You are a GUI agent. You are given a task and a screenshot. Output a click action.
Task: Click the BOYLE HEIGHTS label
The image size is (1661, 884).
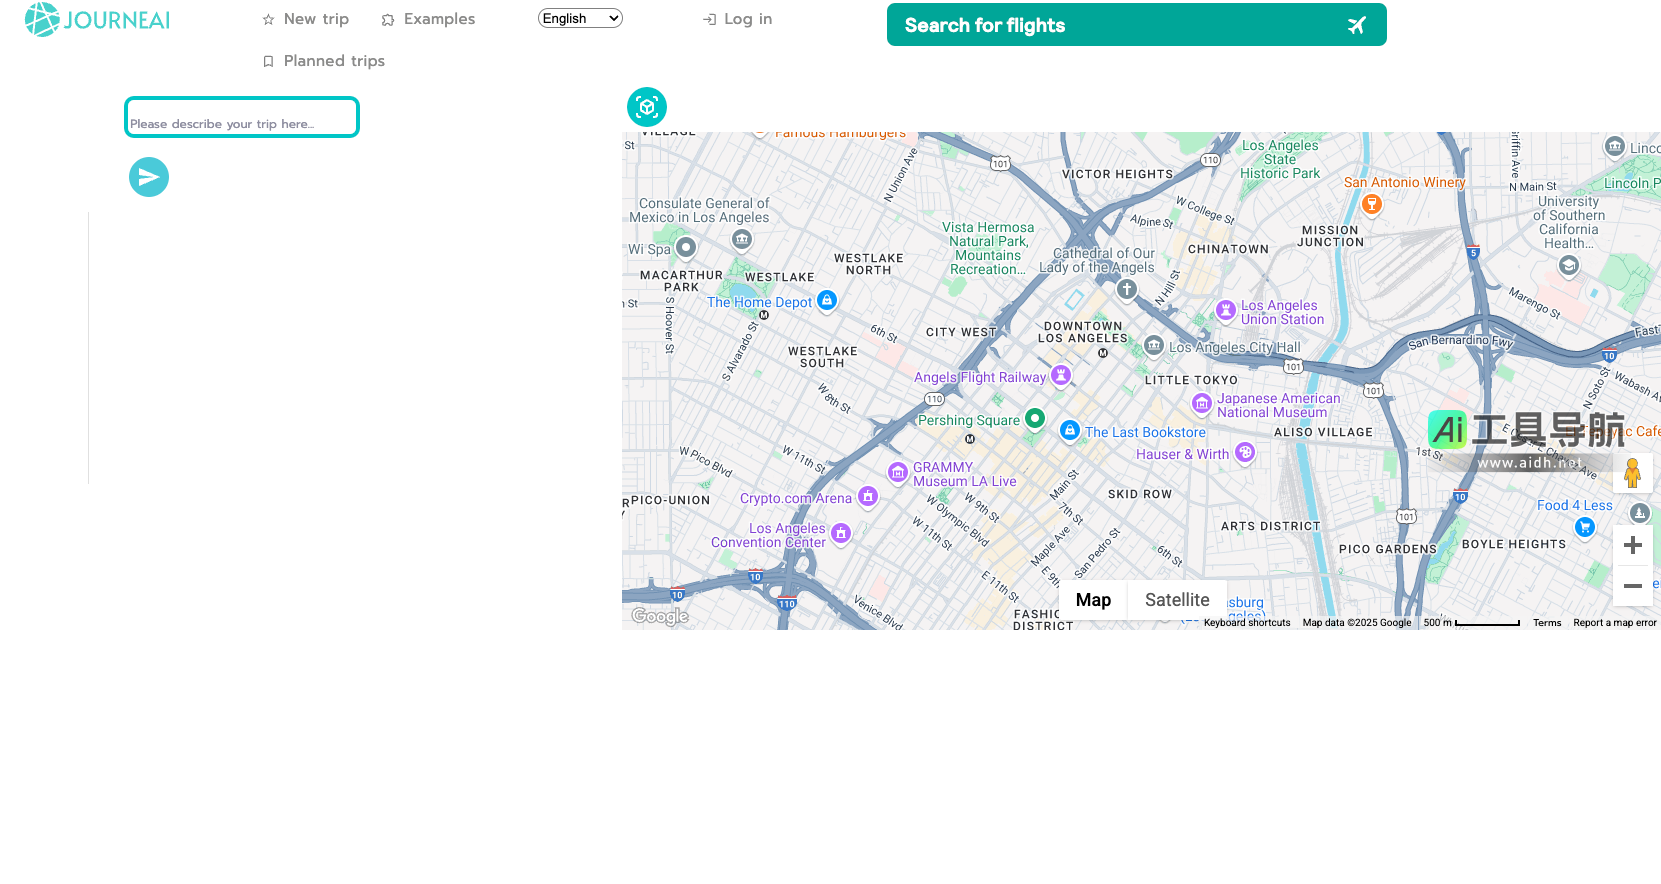coord(1514,545)
